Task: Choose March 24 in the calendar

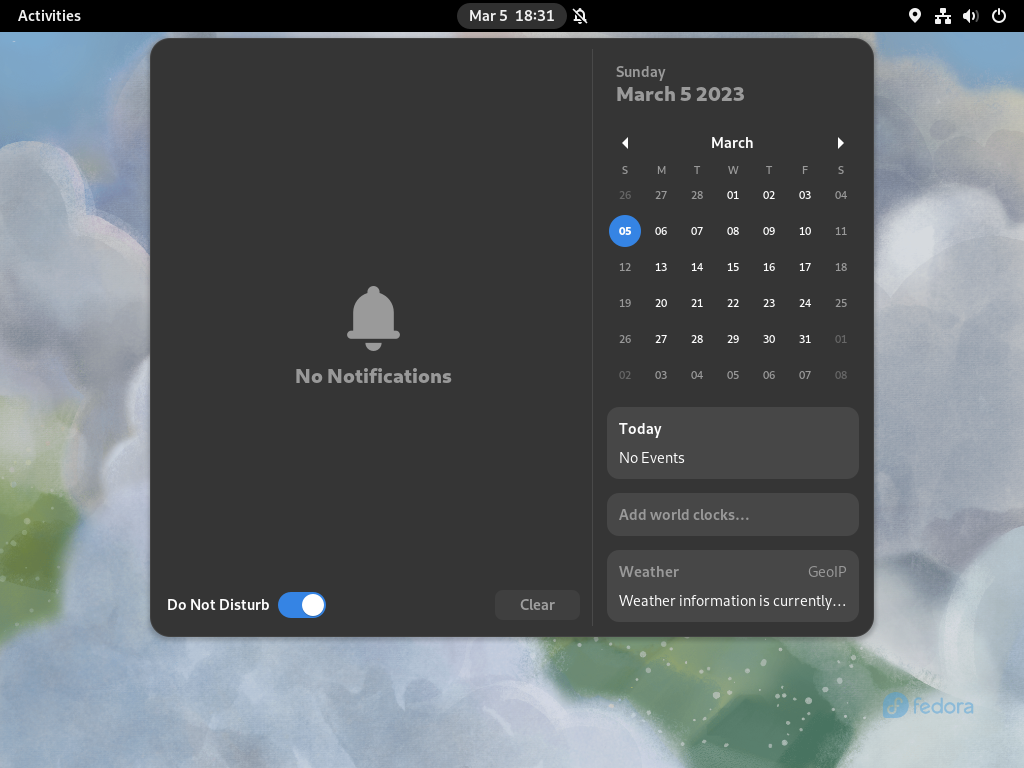Action: point(805,303)
